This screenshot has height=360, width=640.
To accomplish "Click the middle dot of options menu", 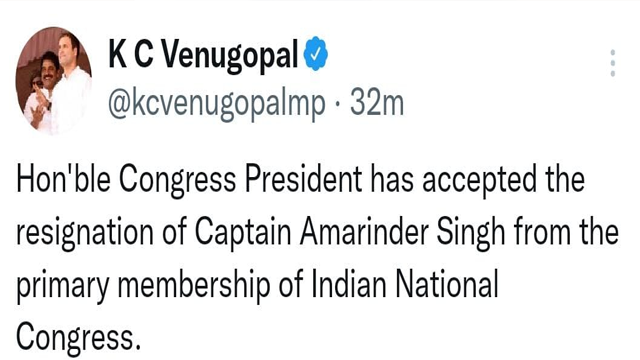I will coord(612,63).
